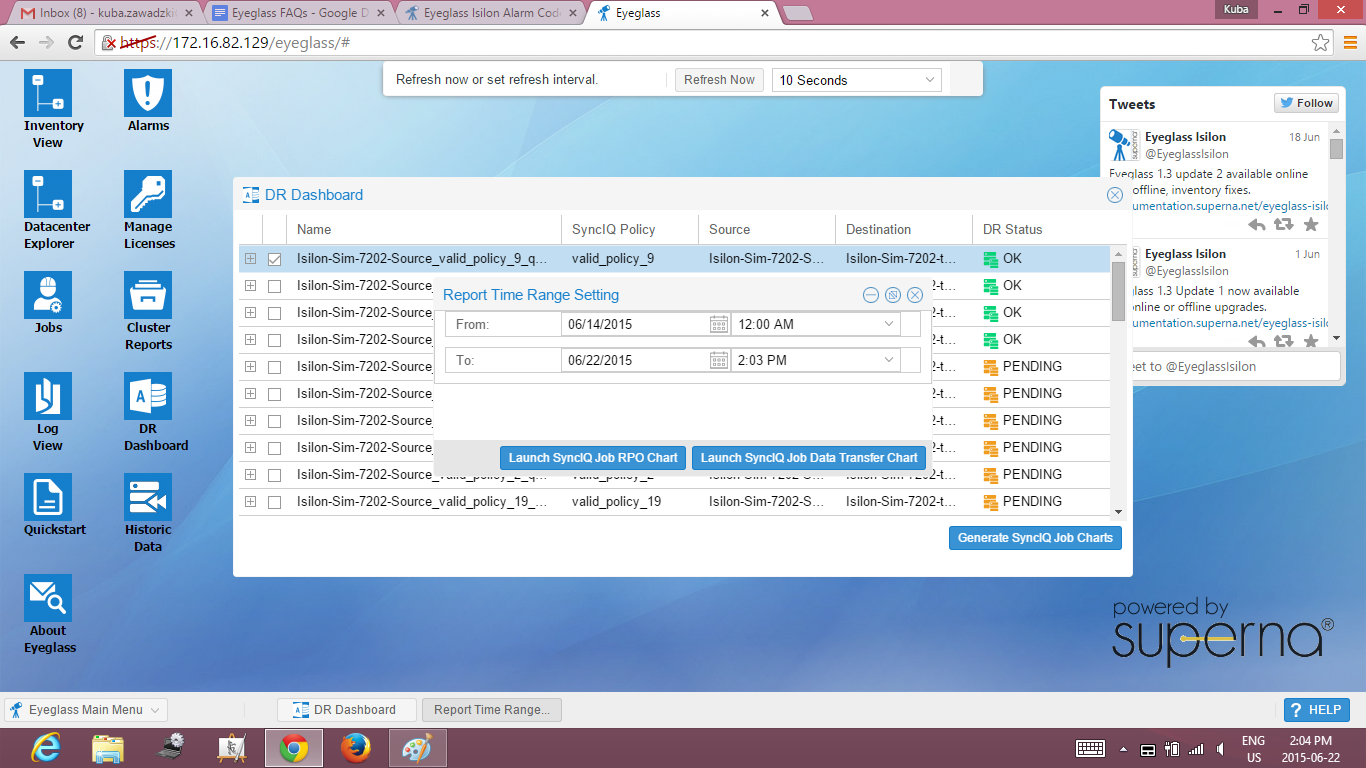Open the Eyeglass Main Menu dropdown
1366x768 pixels.
(86, 710)
